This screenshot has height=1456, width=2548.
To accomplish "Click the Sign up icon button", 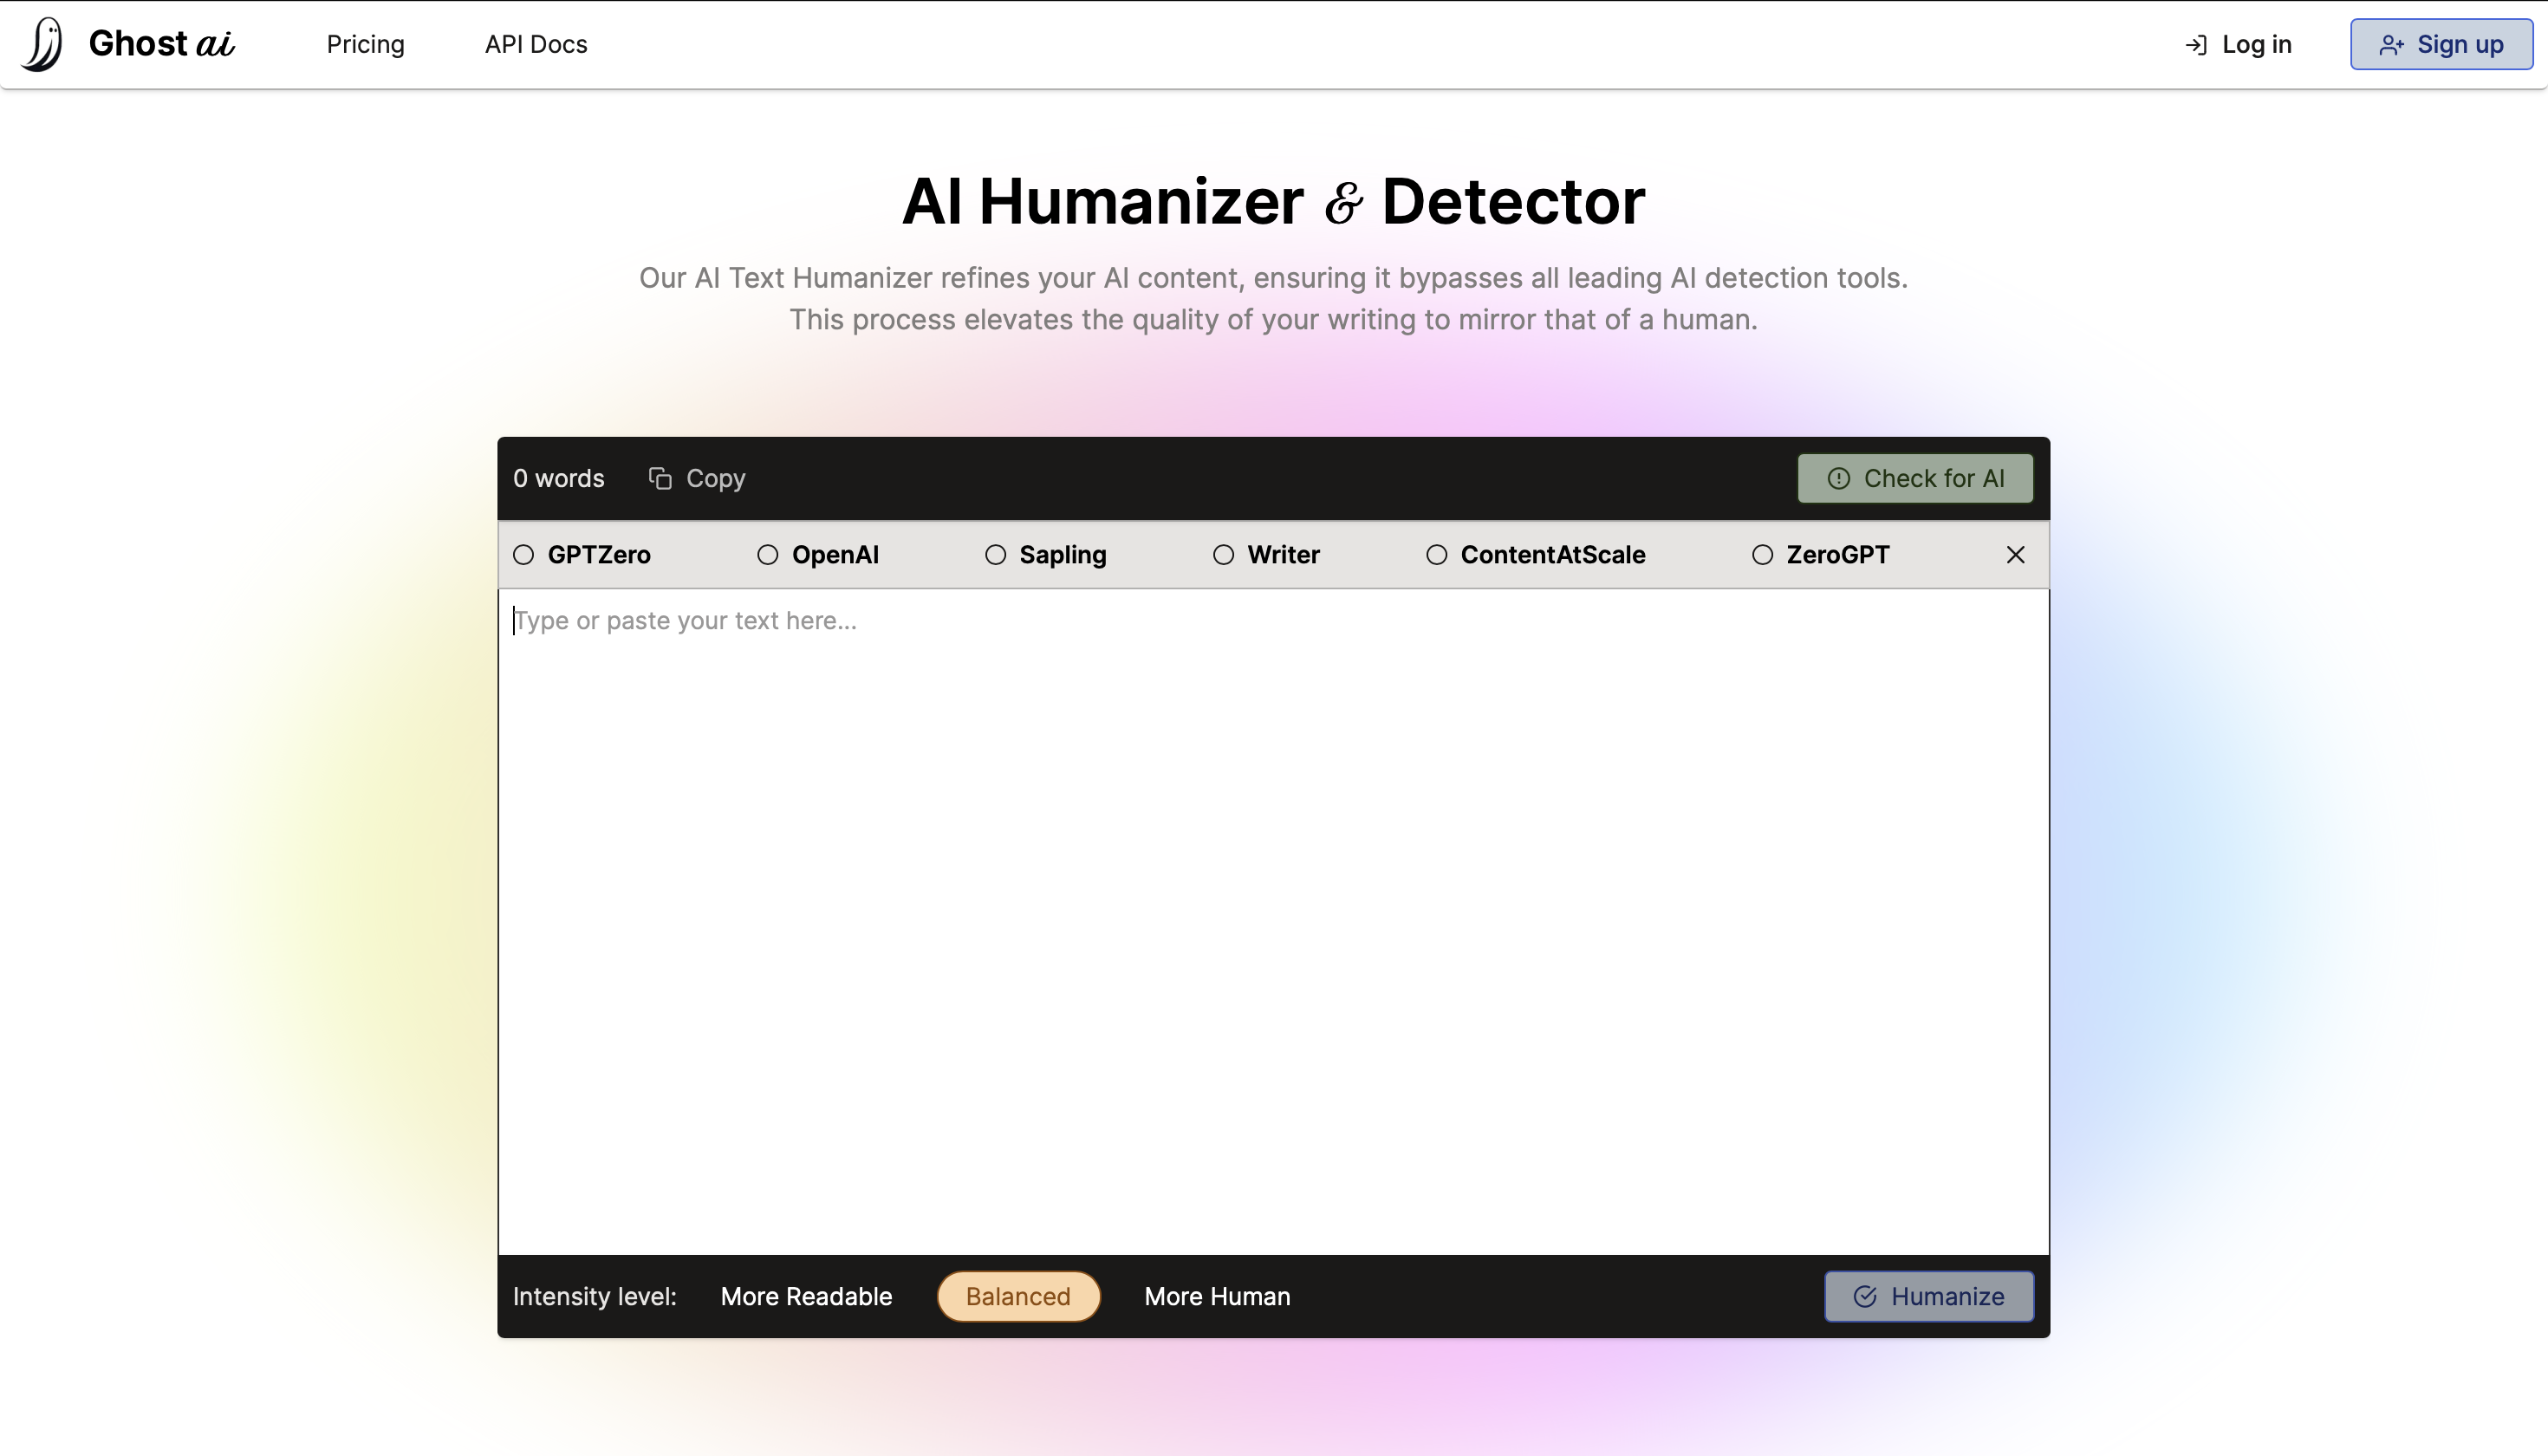I will coord(2443,42).
